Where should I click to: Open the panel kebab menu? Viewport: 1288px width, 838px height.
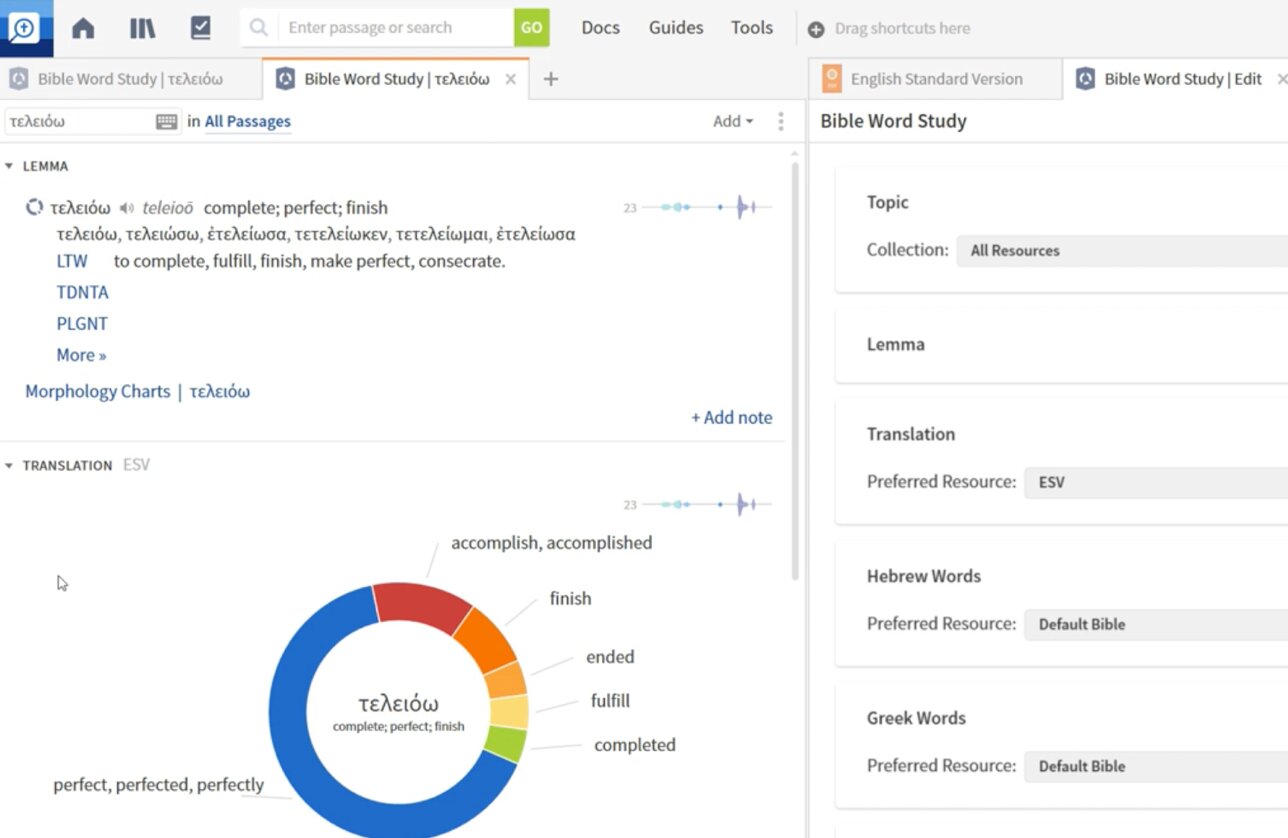pyautogui.click(x=781, y=122)
